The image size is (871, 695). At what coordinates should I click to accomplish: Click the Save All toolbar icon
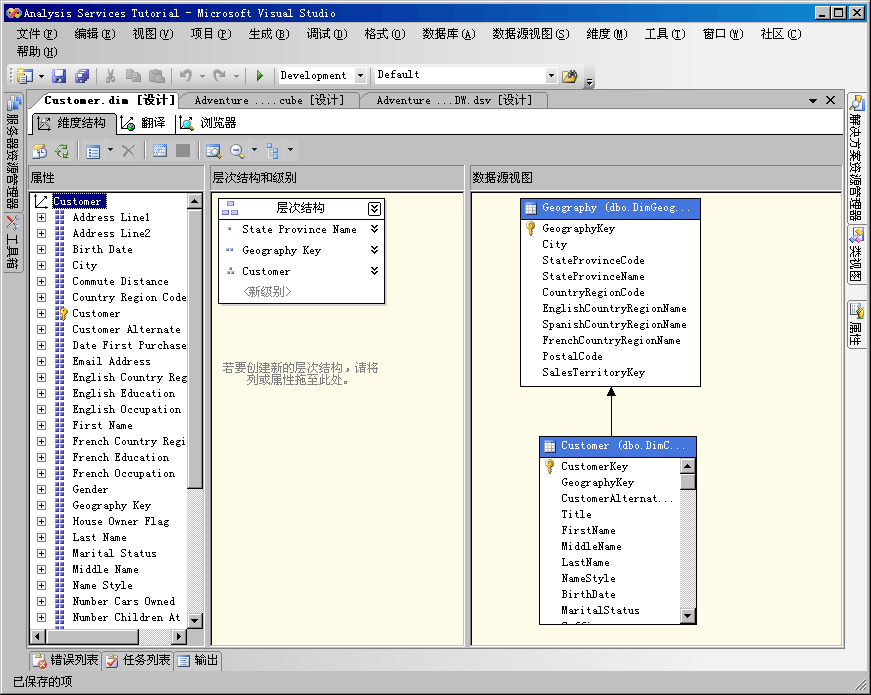[82, 76]
